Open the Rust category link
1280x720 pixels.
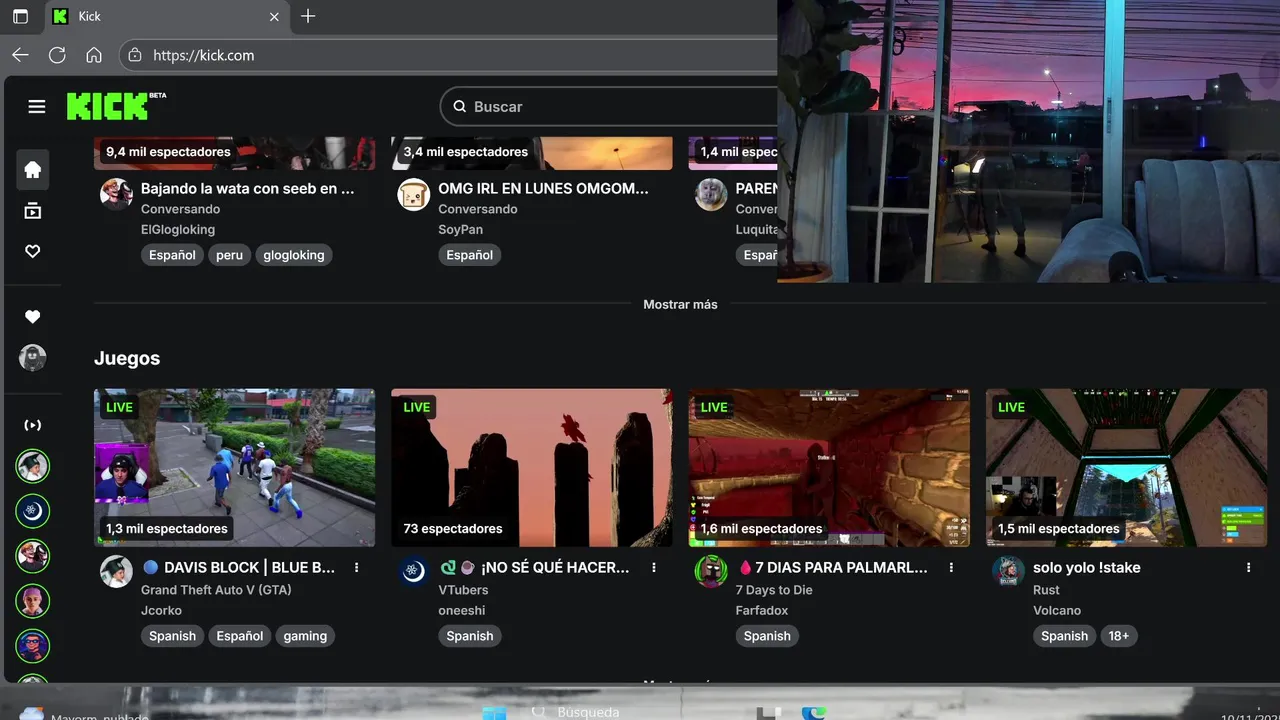click(x=1046, y=590)
